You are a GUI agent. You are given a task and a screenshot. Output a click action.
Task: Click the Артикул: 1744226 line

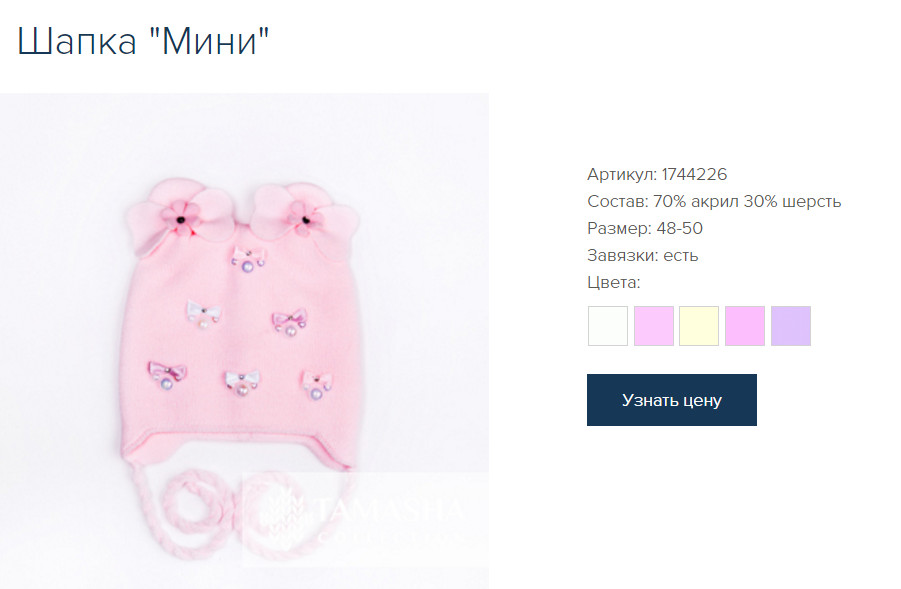pyautogui.click(x=657, y=174)
